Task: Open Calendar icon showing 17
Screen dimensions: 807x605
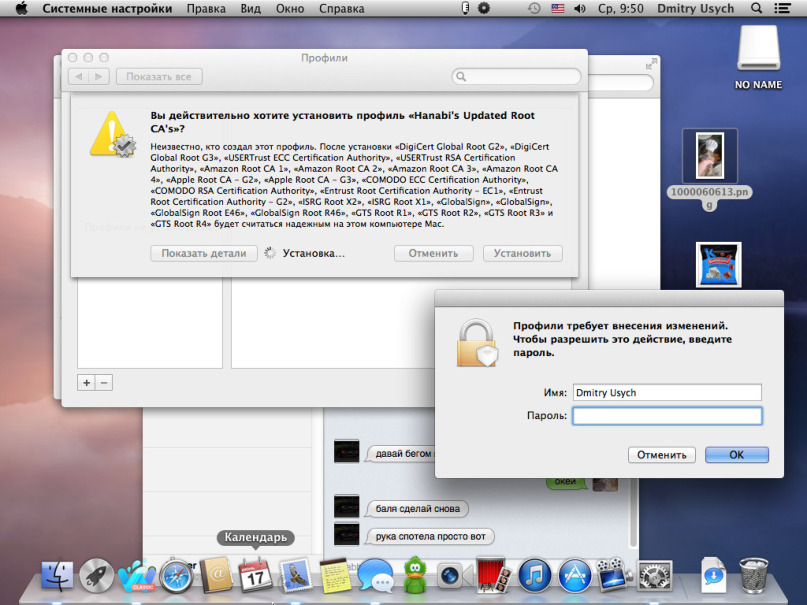Action: click(255, 575)
